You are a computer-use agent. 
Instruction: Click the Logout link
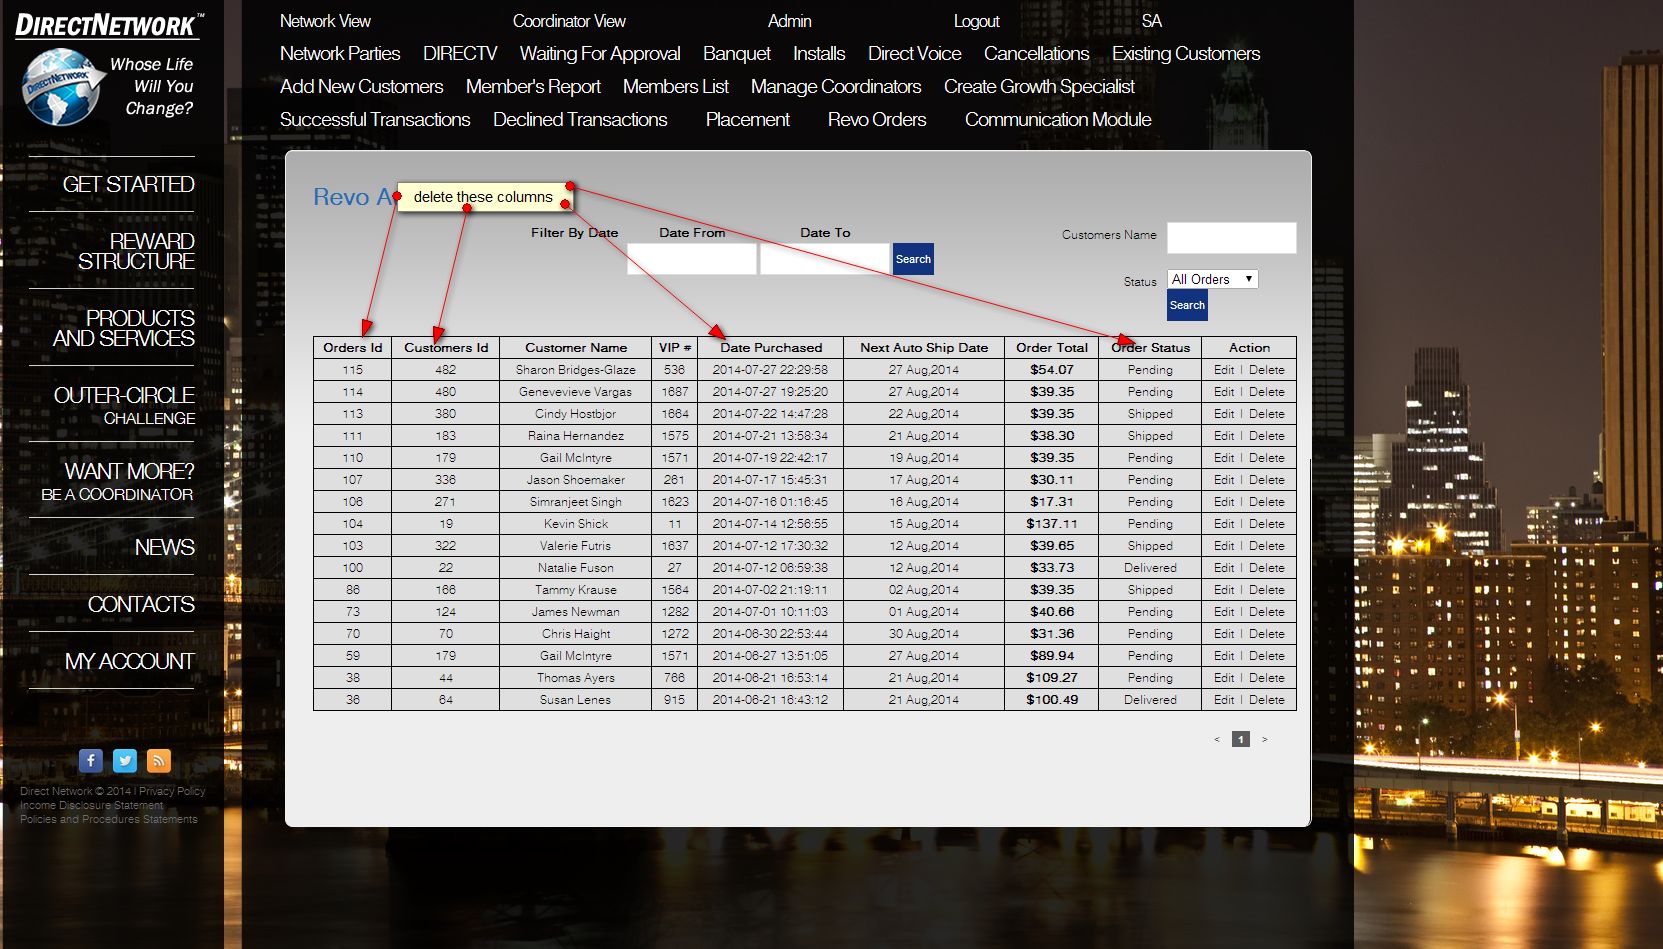[x=976, y=21]
